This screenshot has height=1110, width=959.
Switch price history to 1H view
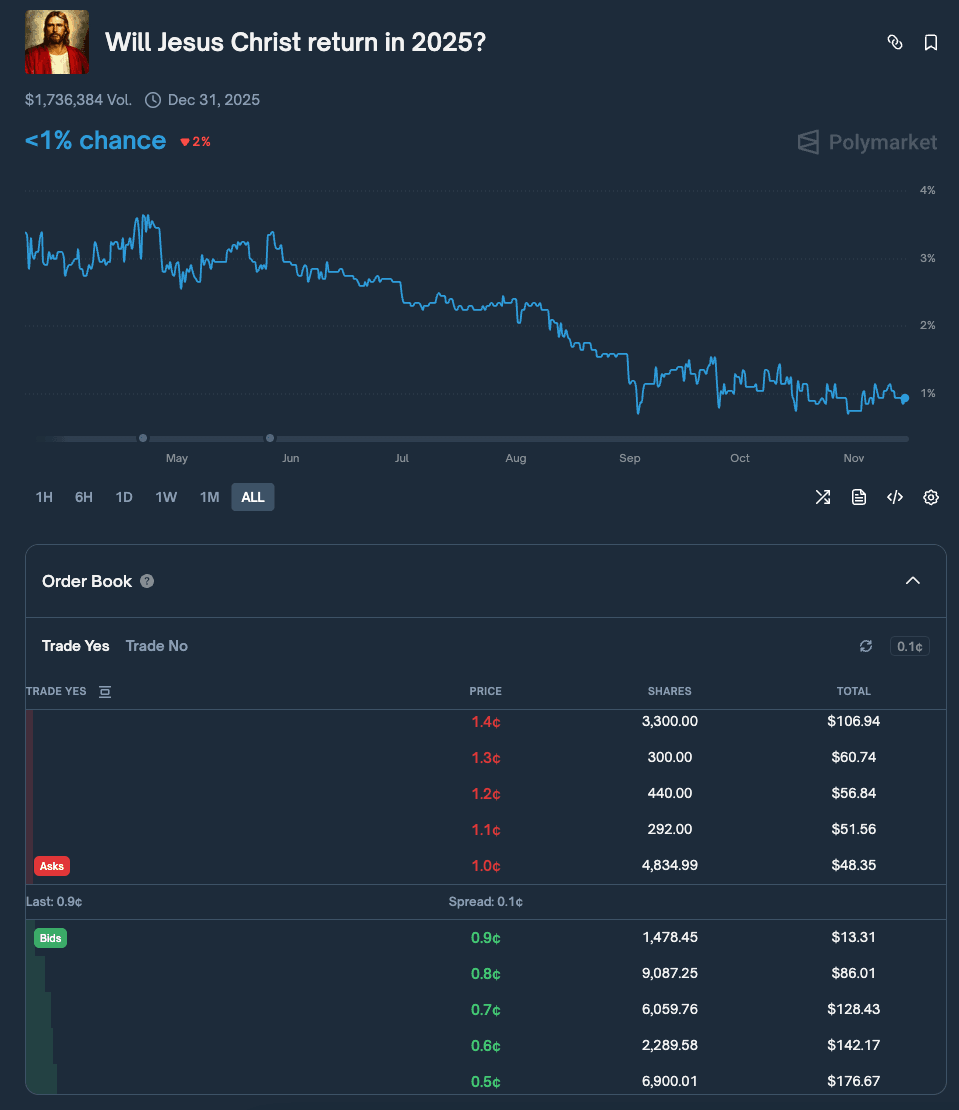[44, 497]
